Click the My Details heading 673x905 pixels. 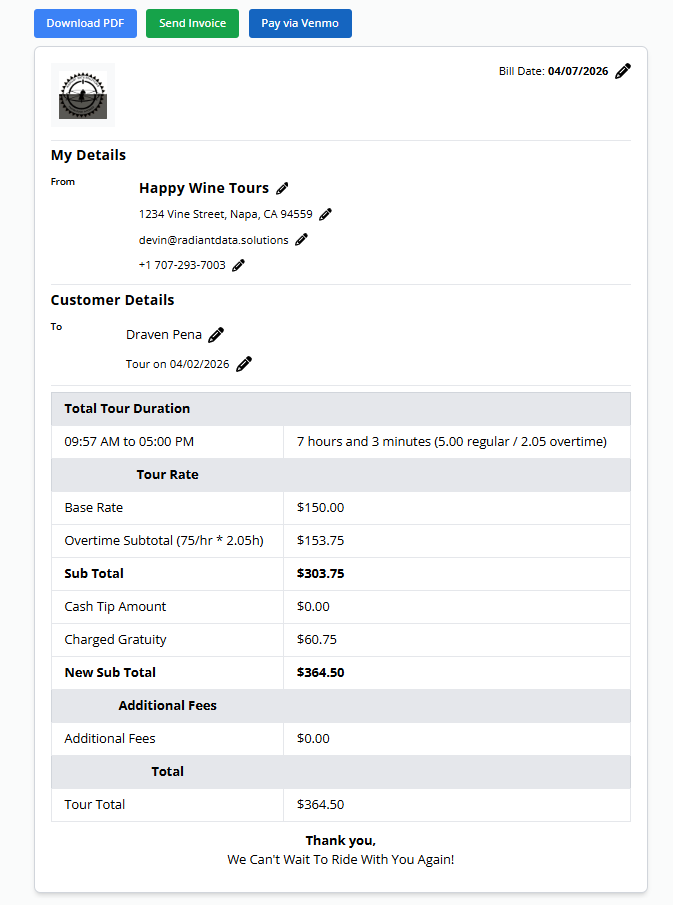point(88,155)
